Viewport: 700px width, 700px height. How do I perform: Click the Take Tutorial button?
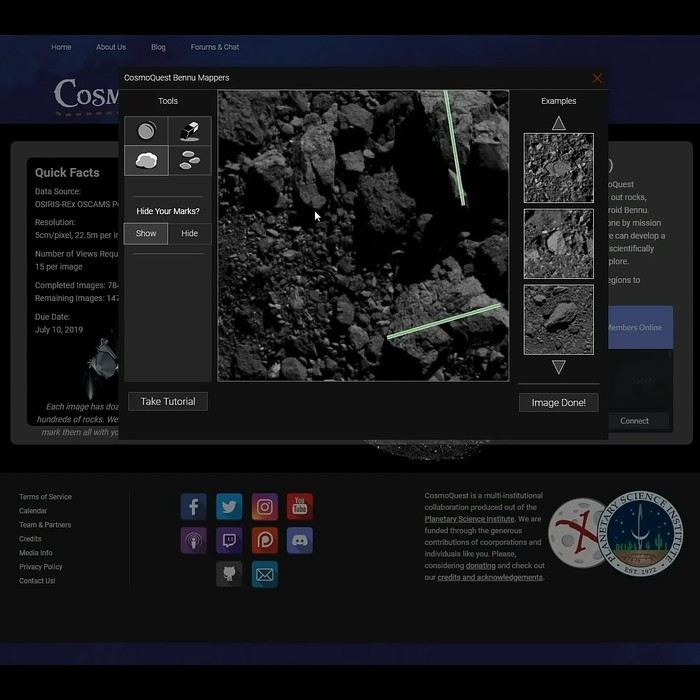168,401
